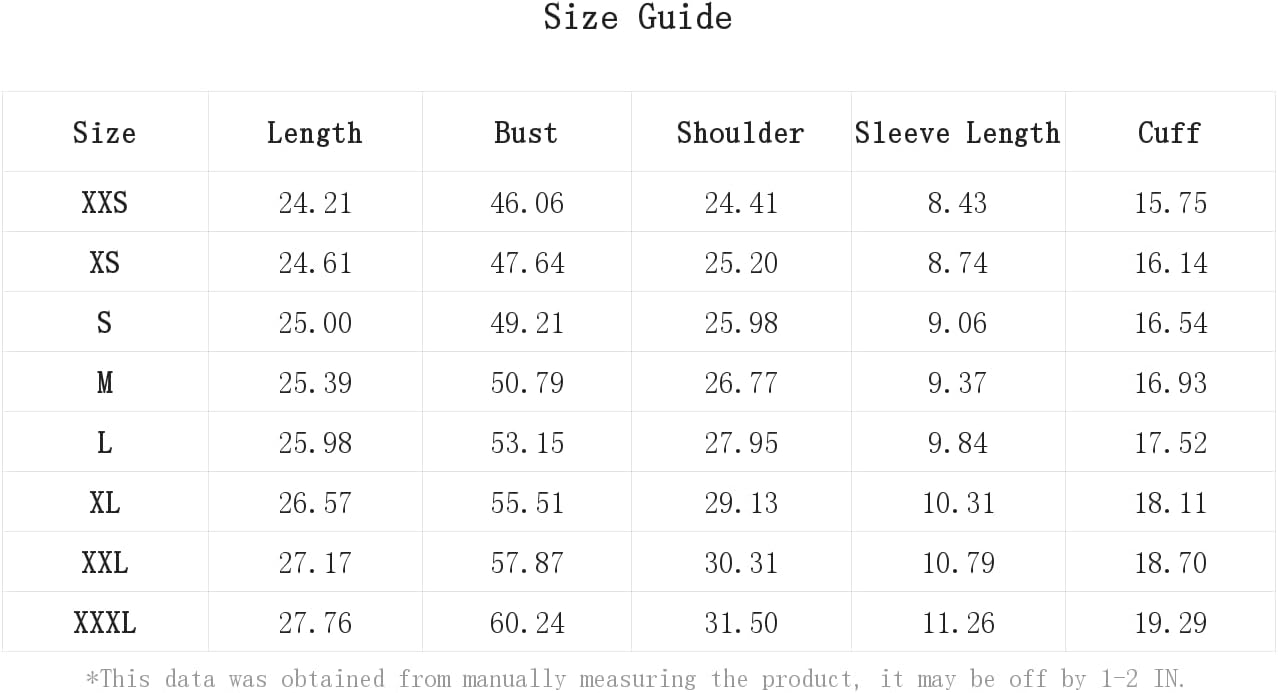Viewport: 1278px width, 693px height.
Task: Click the Shoulder value 27.95
Action: [x=741, y=443]
